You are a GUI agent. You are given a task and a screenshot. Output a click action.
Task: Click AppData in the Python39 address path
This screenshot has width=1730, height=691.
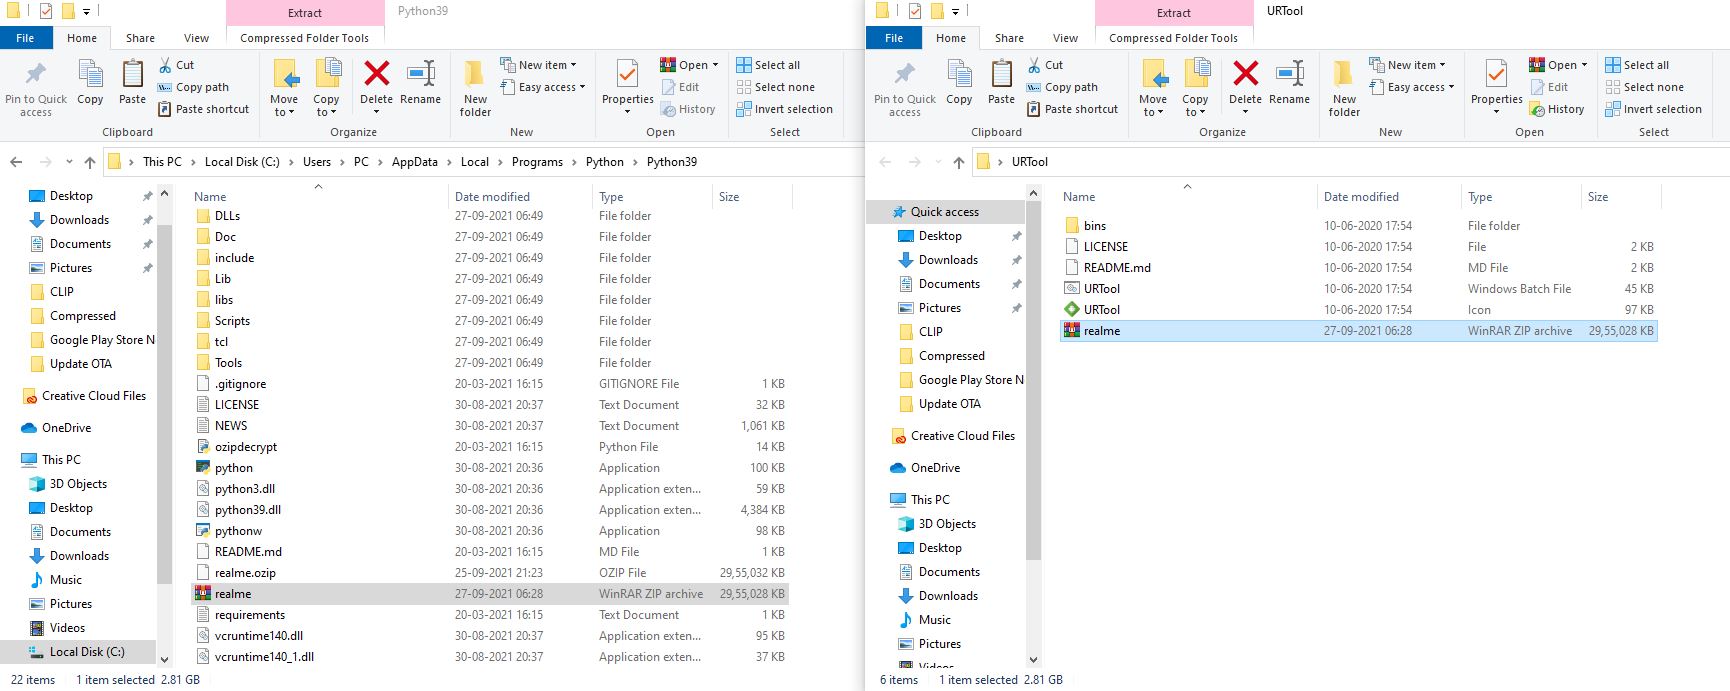point(415,162)
